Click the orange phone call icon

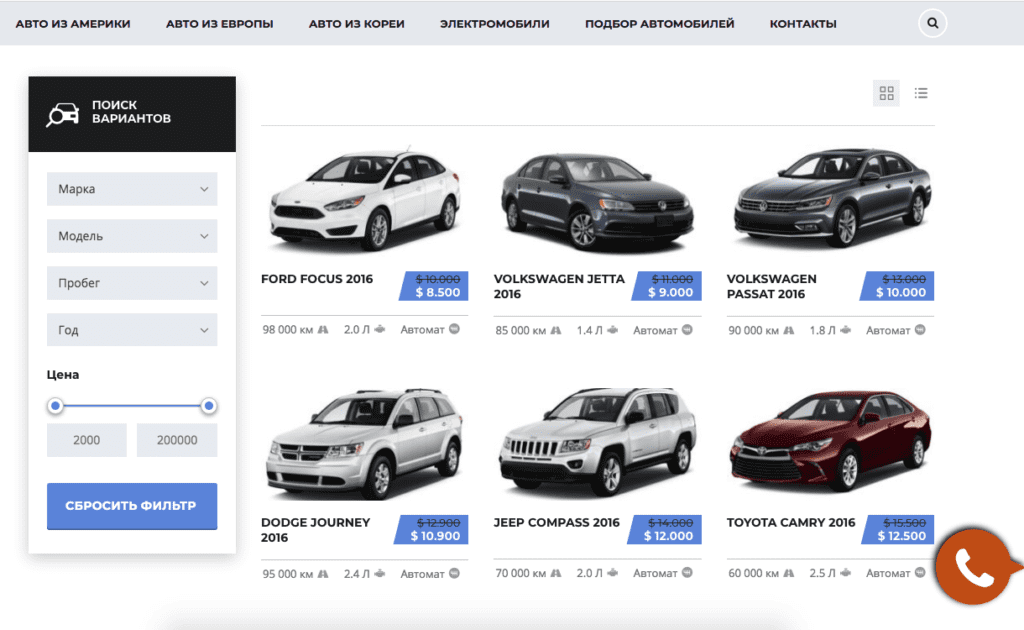coord(973,567)
